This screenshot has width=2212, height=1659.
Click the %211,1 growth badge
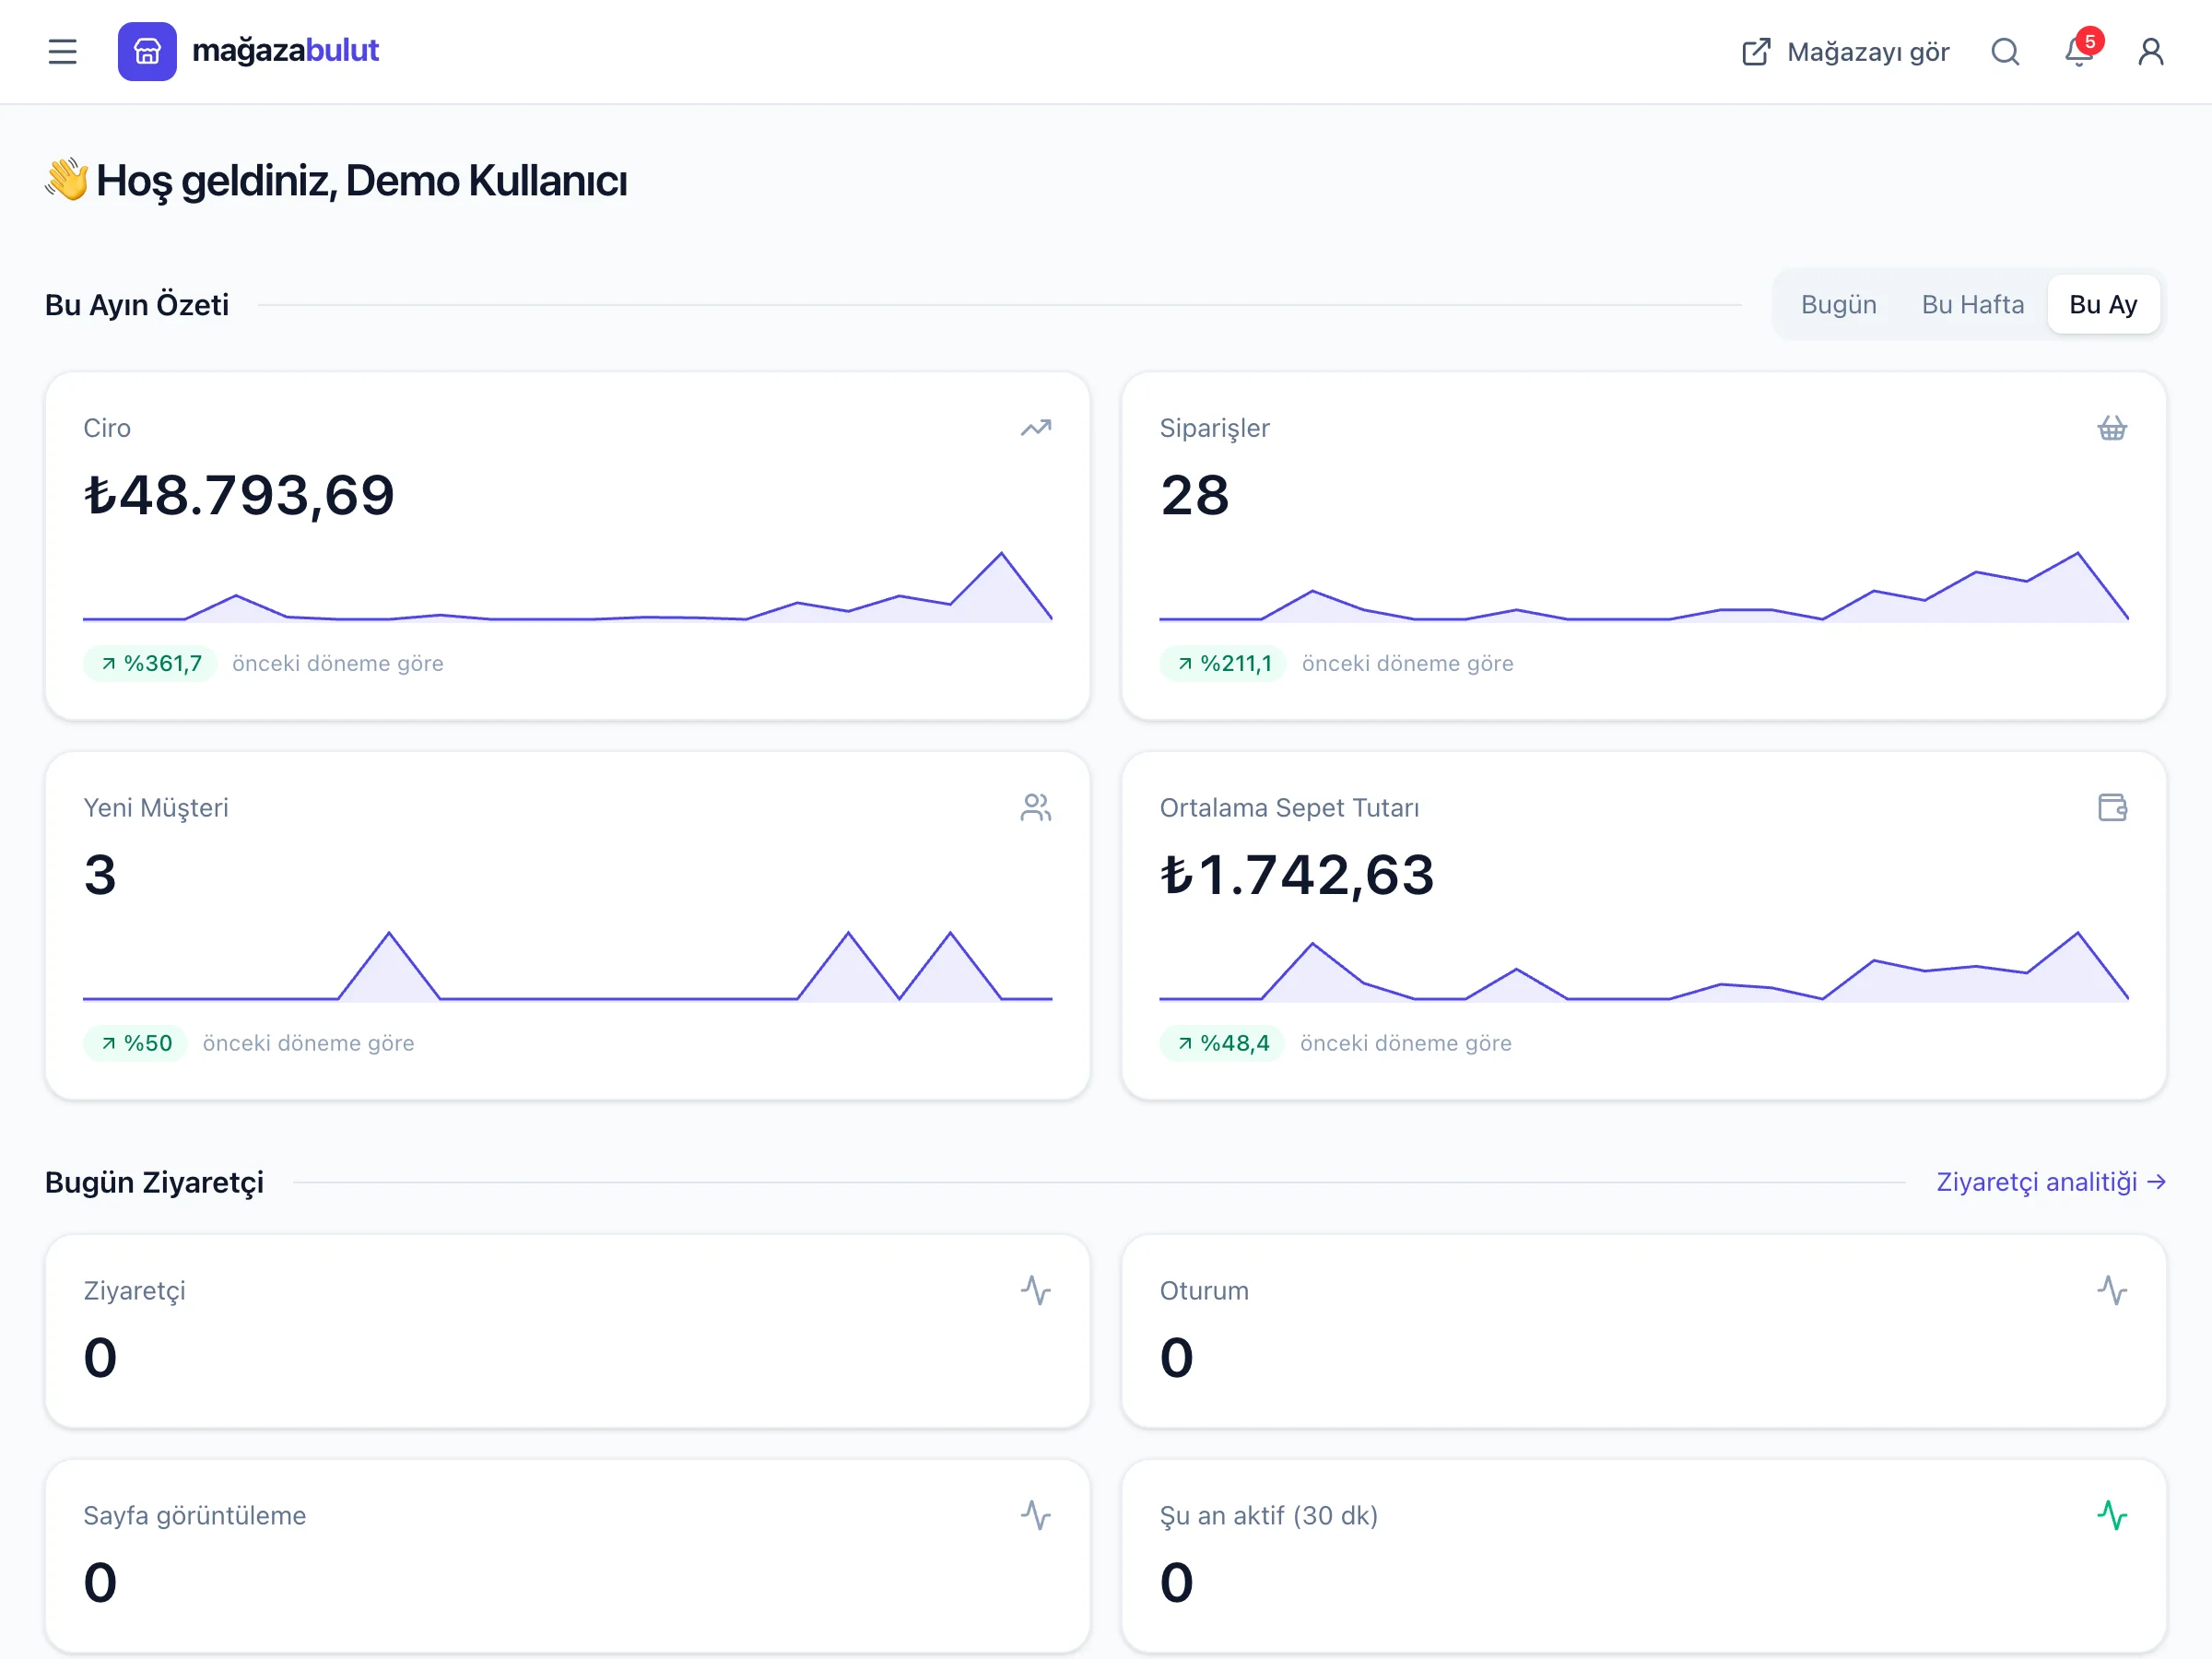tap(1223, 663)
